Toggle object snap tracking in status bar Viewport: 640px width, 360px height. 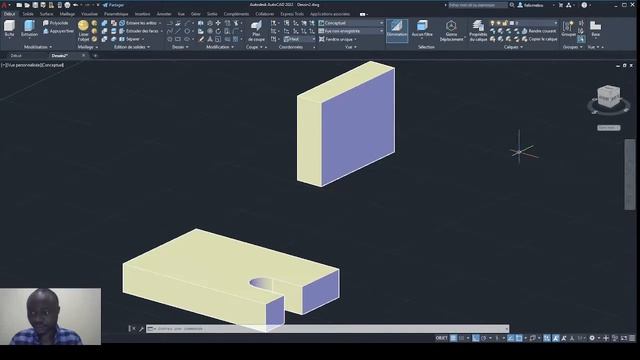[x=511, y=338]
